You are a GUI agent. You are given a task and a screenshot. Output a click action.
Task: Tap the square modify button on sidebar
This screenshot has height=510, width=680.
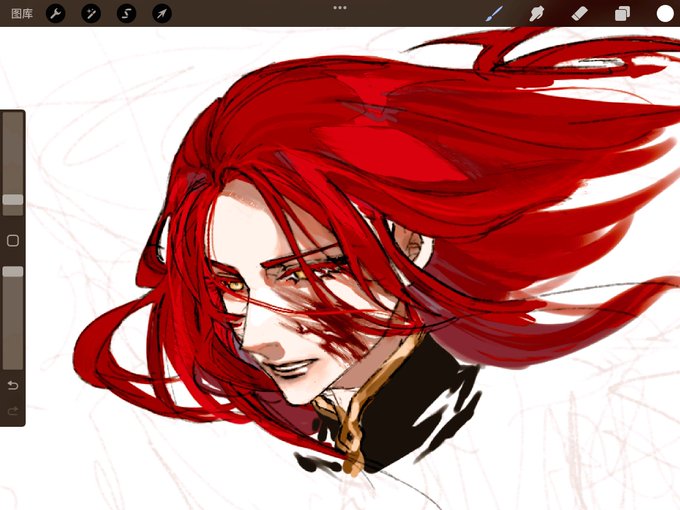[13, 241]
